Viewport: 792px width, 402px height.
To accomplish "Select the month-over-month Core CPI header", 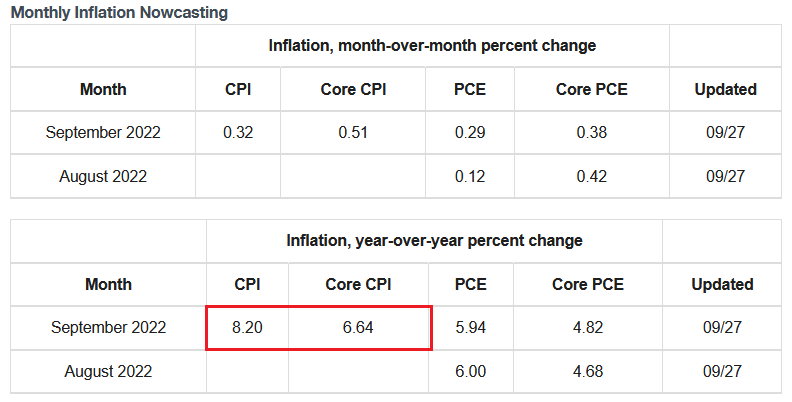I will (353, 89).
